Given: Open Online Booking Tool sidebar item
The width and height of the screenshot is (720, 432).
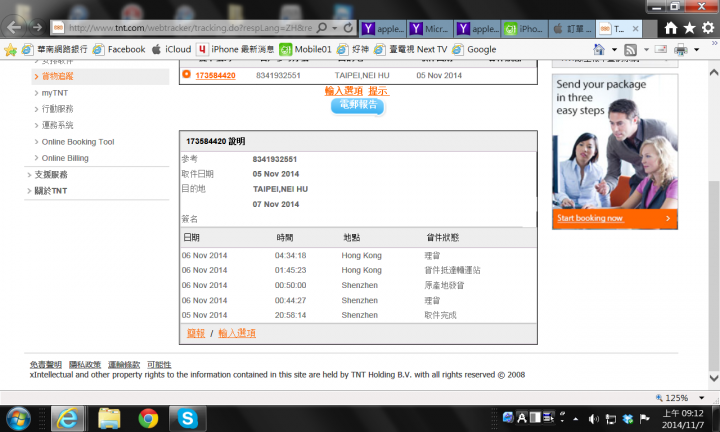Looking at the screenshot, I should [78, 142].
